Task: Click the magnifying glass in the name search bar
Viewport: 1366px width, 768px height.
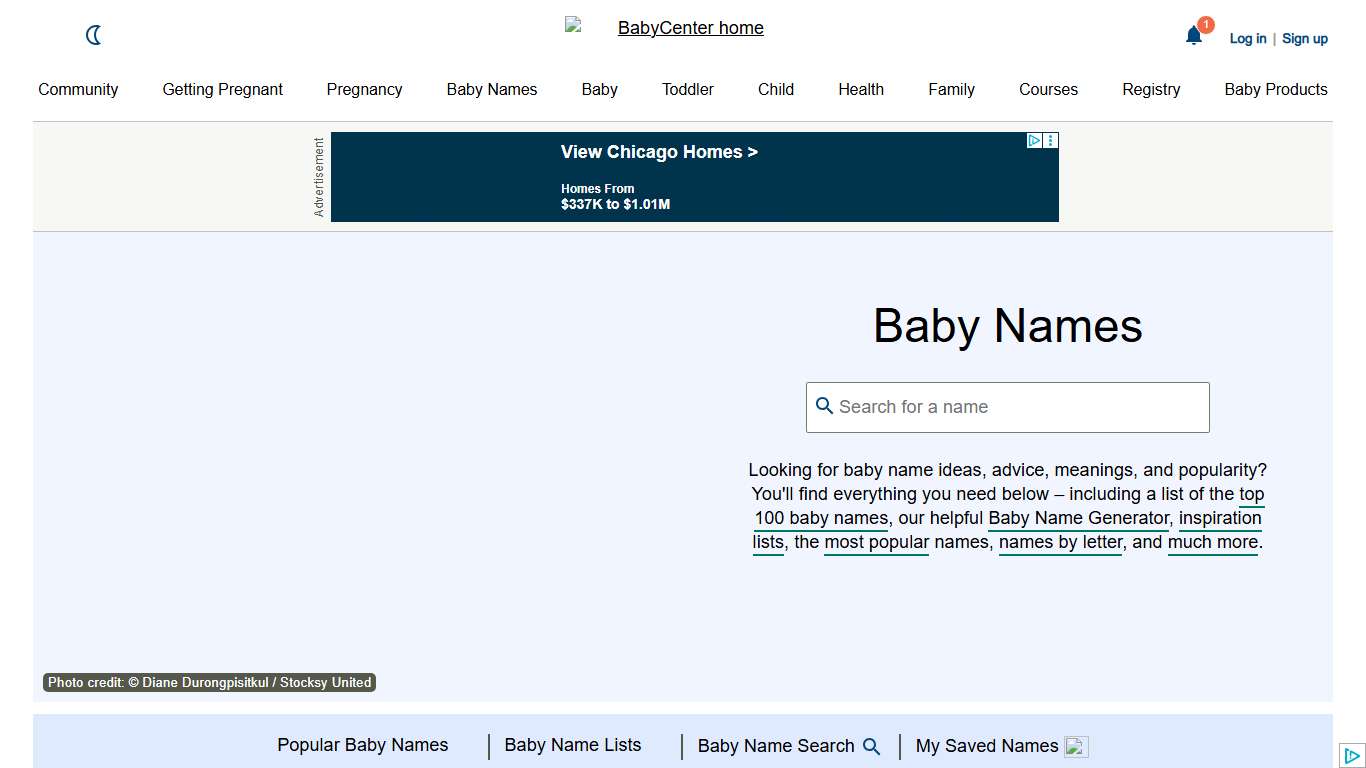Action: pos(824,406)
